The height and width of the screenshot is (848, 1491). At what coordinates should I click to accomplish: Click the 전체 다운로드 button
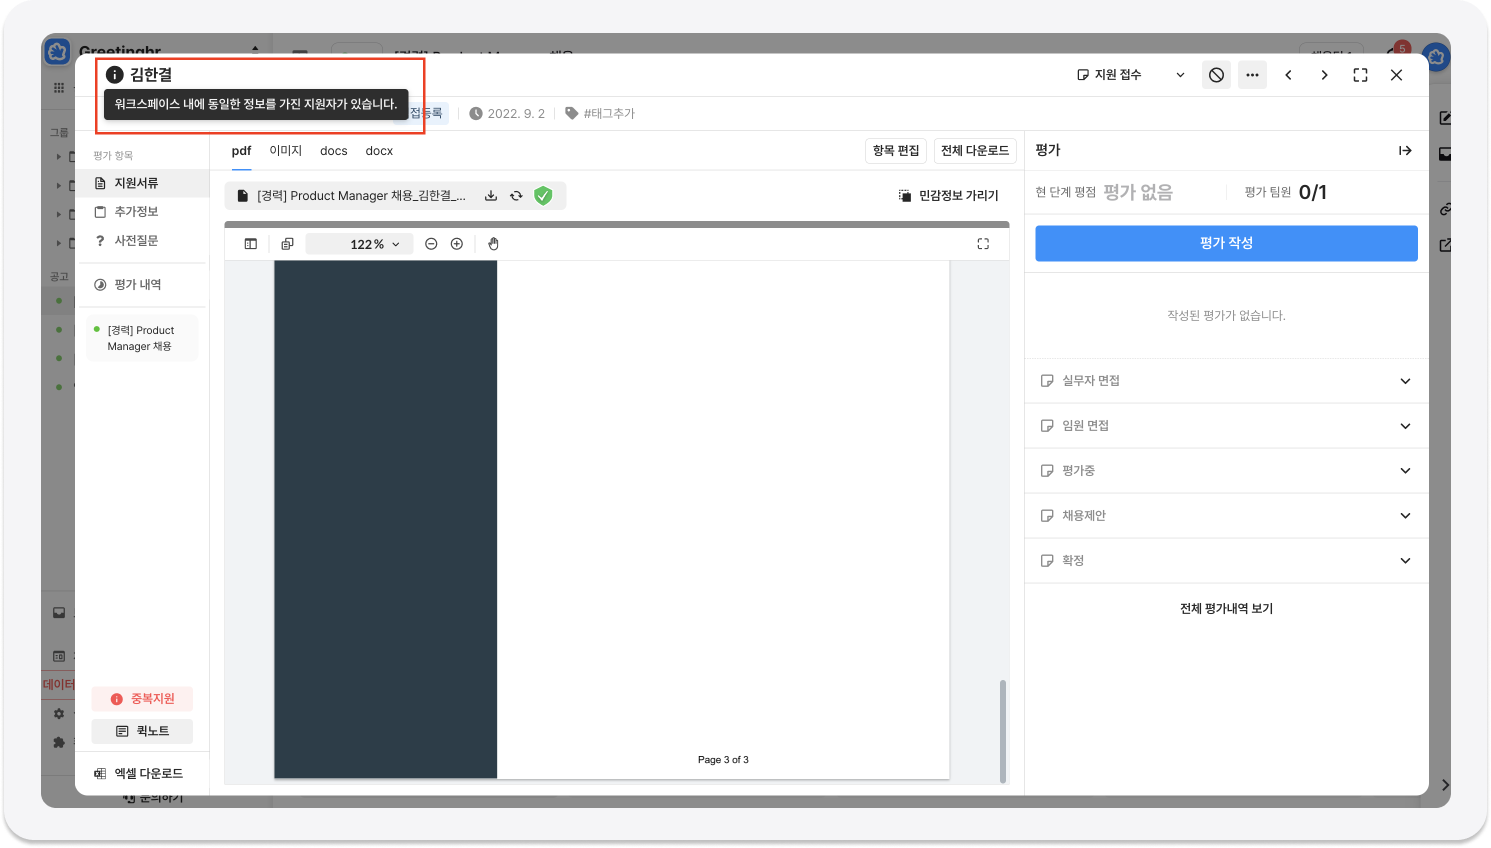(975, 151)
